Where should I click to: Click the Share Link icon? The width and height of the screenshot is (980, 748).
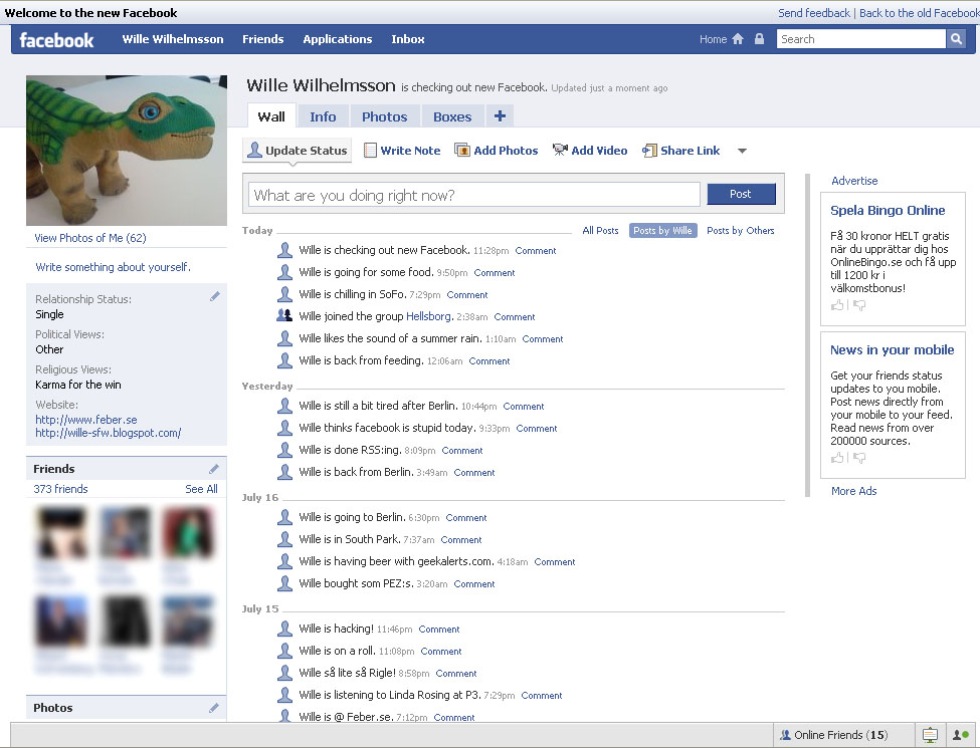[x=649, y=150]
